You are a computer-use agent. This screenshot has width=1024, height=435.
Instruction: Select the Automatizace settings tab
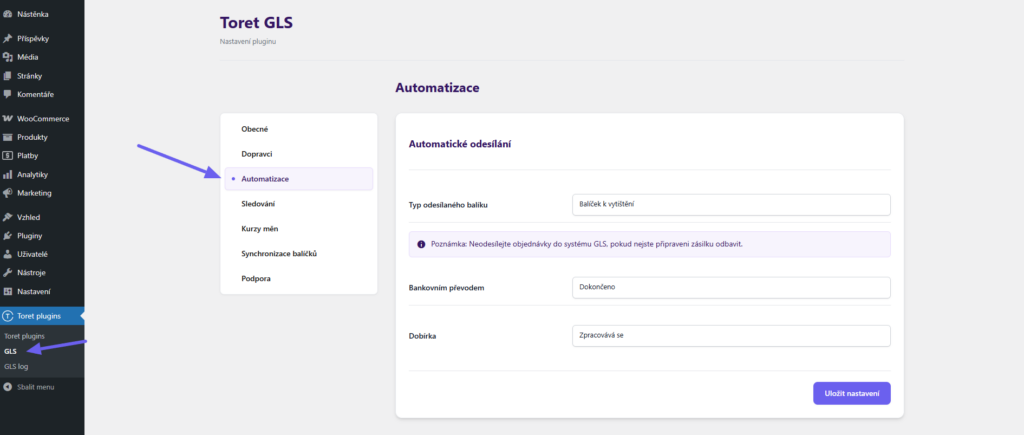pos(298,179)
